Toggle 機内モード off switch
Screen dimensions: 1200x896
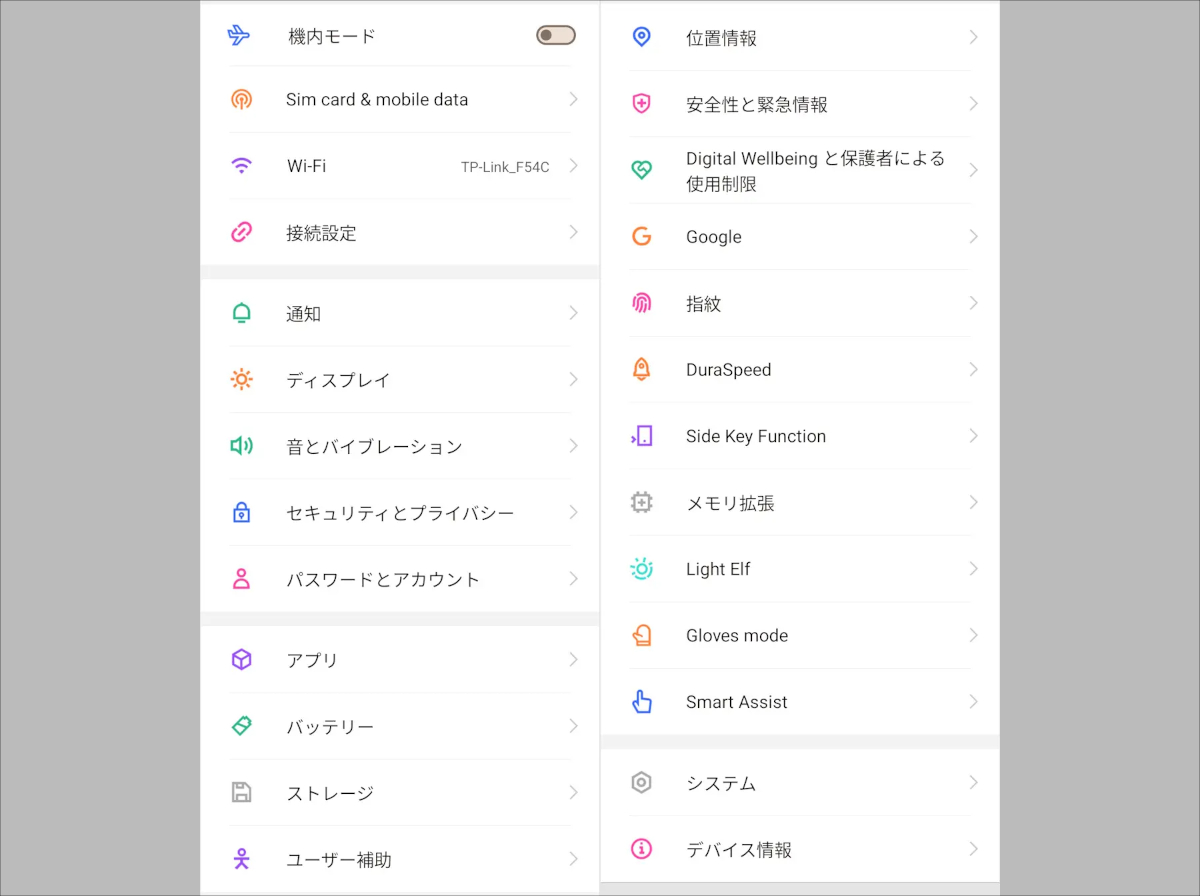click(555, 34)
